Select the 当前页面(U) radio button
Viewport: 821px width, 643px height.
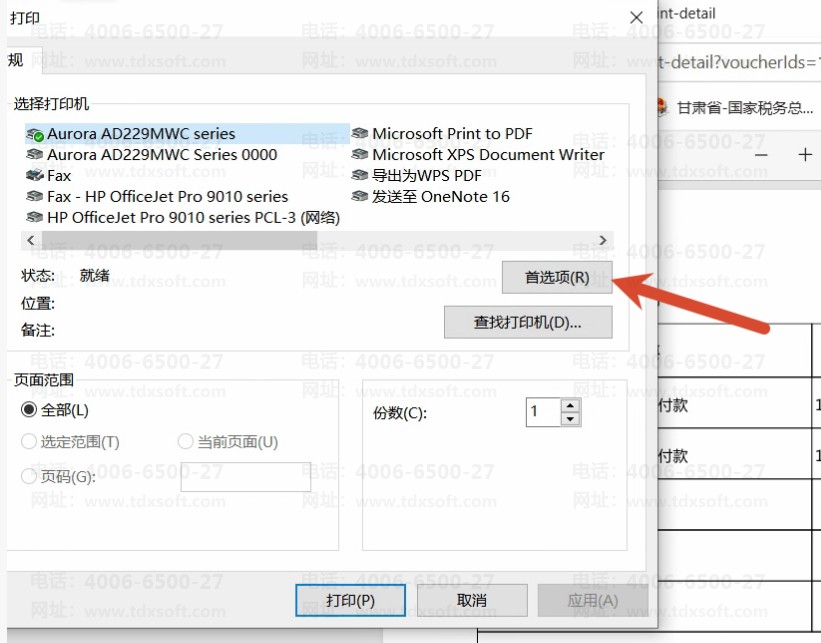coord(185,441)
